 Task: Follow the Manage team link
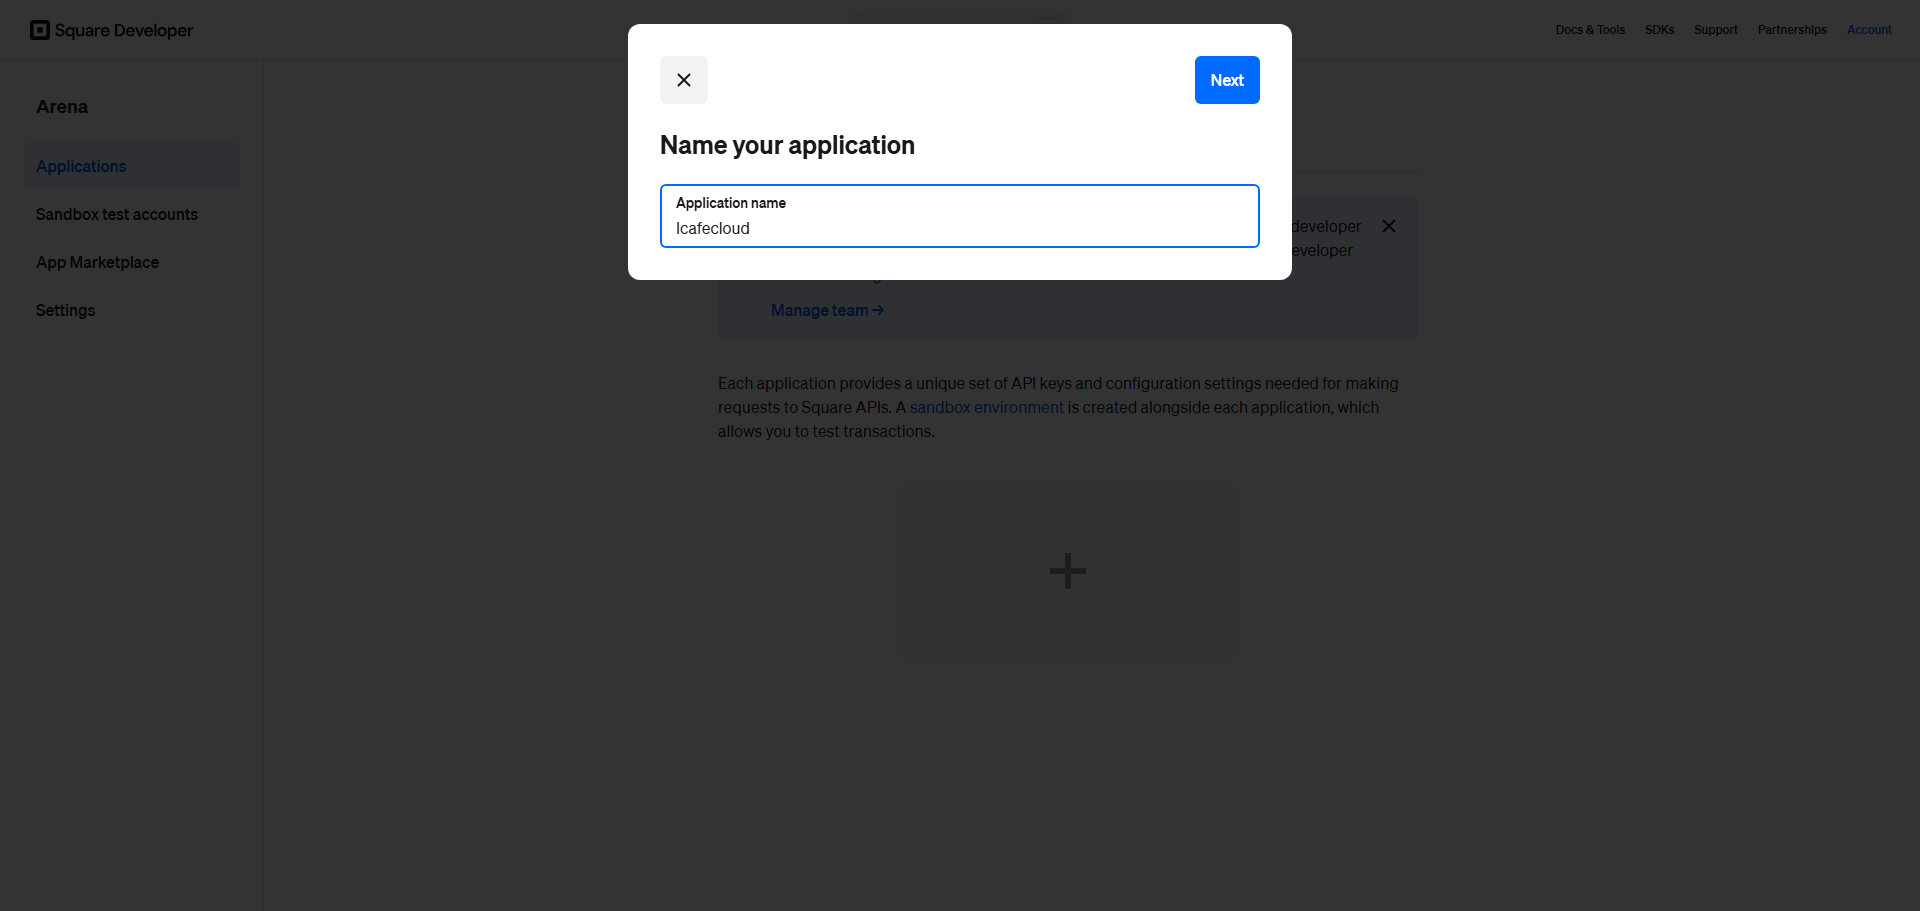point(827,310)
